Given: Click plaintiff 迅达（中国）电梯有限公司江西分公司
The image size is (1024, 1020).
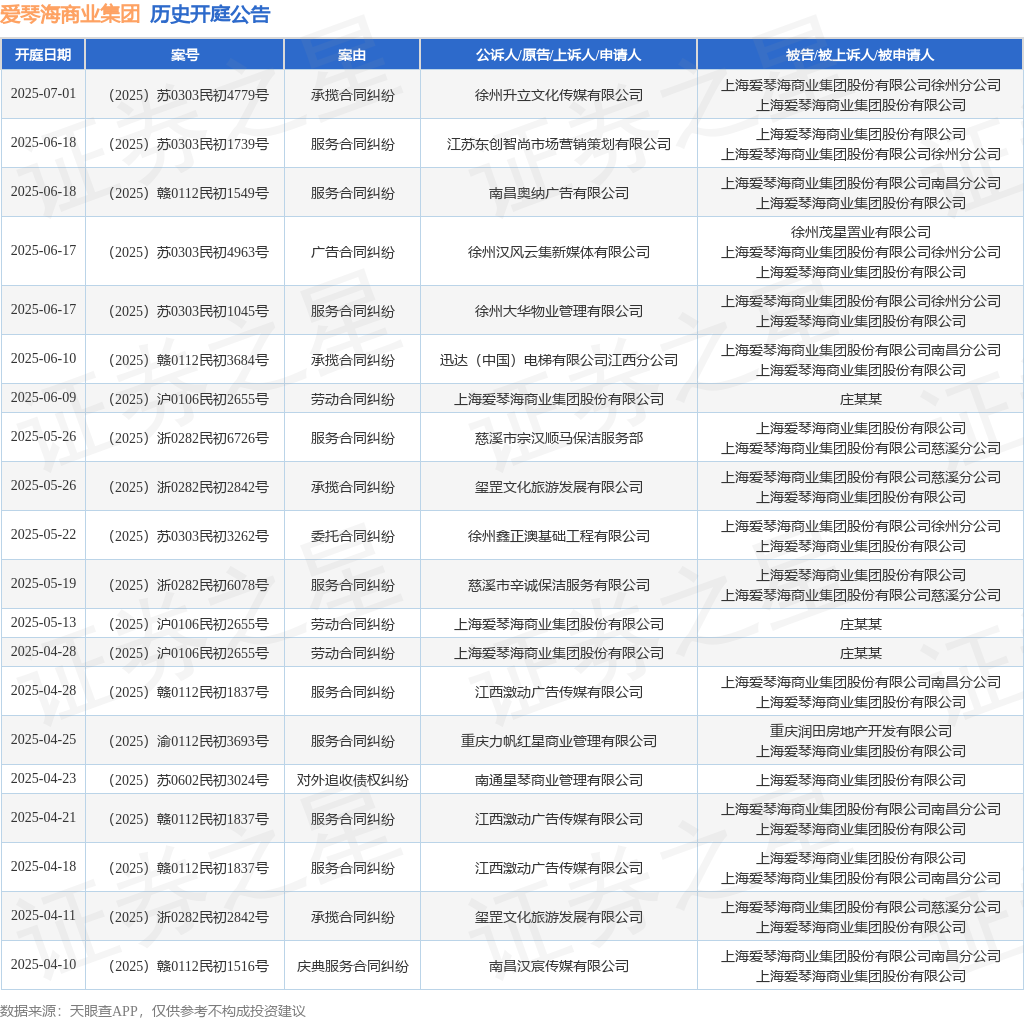Looking at the screenshot, I should (559, 360).
